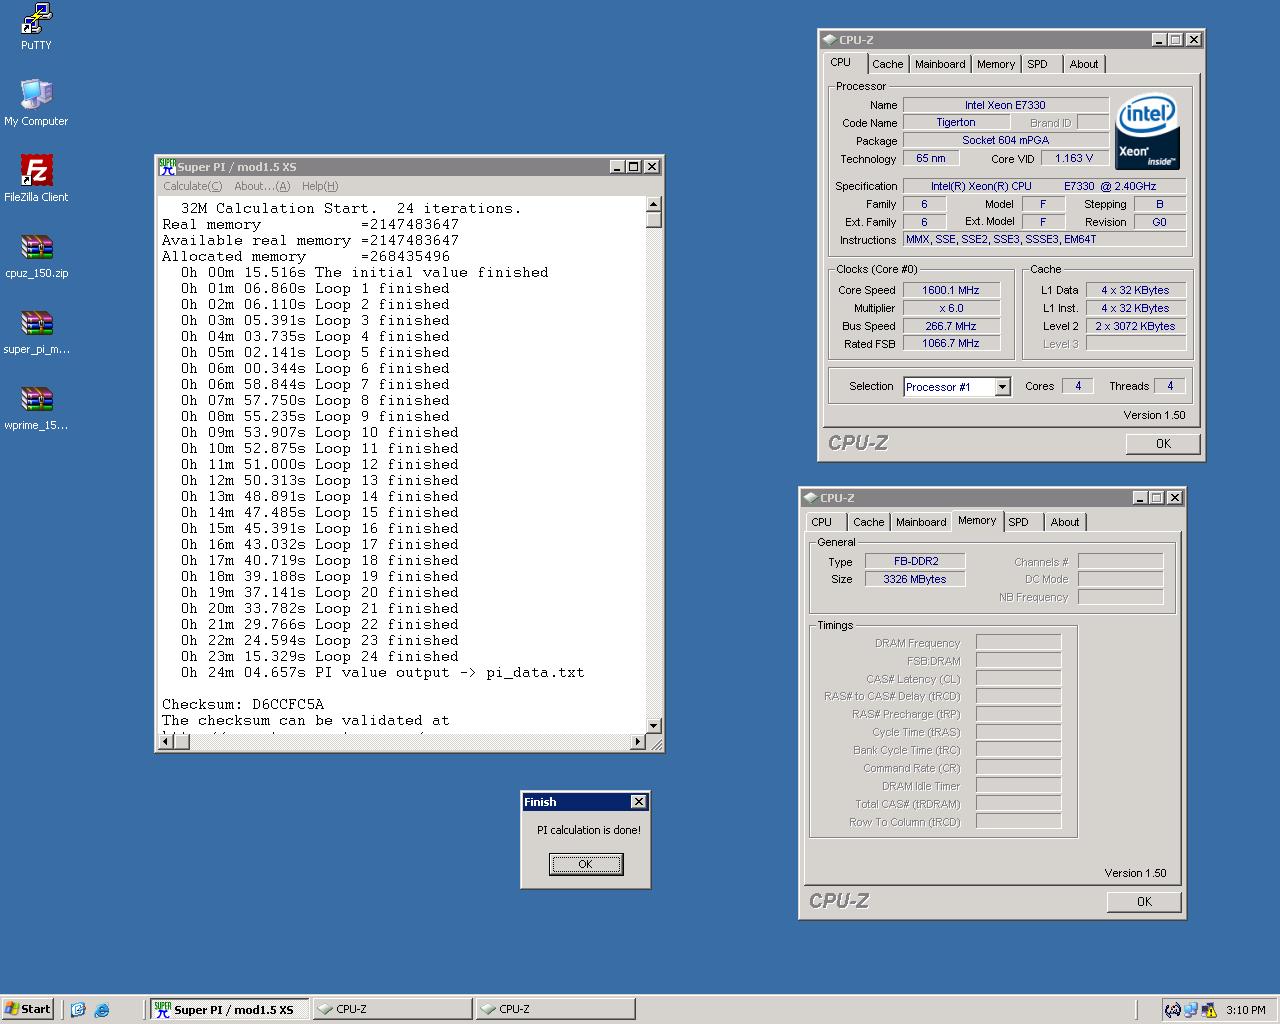Viewport: 1280px width, 1024px height.
Task: Click PI value output pi_data.txt line
Action: click(x=382, y=672)
